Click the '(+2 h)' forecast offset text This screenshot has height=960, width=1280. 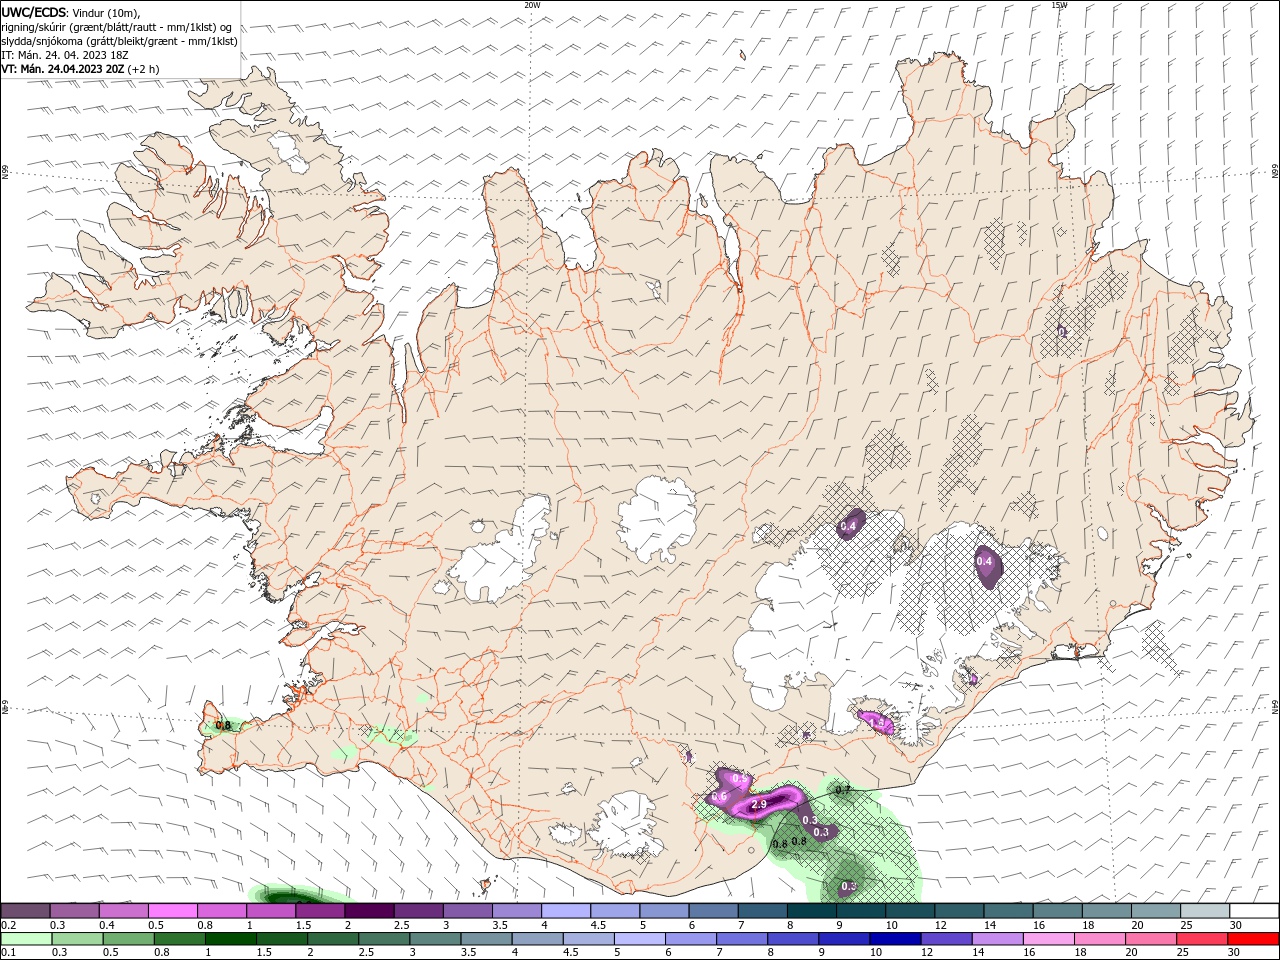[x=143, y=69]
